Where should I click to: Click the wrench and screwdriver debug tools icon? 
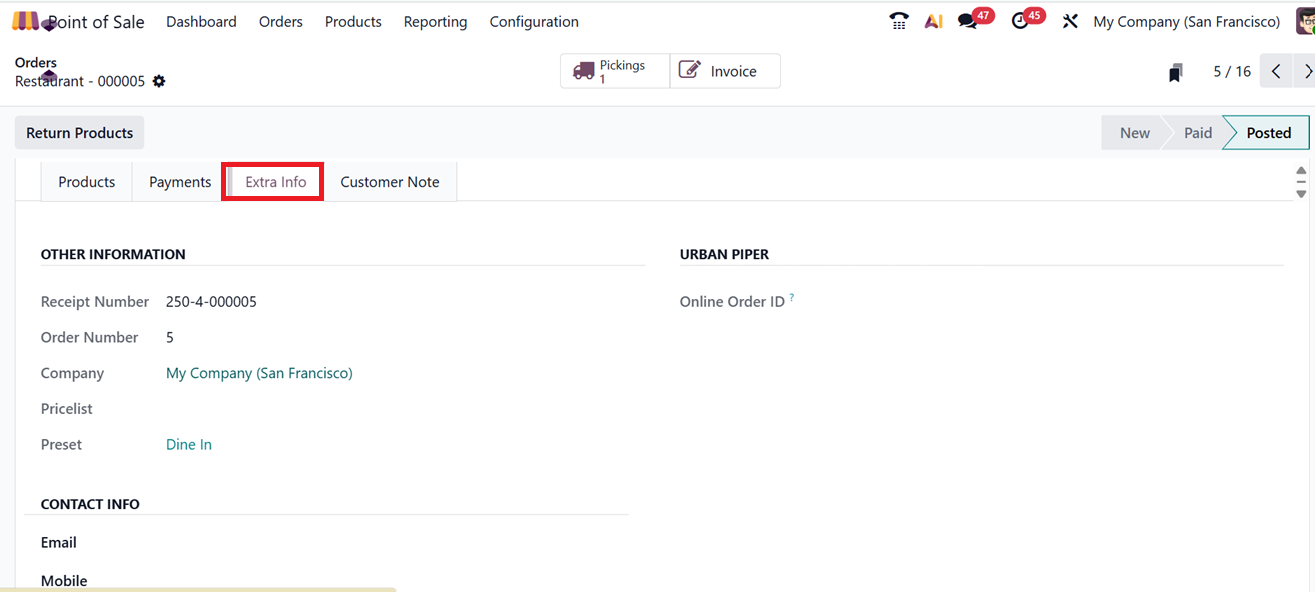point(1070,21)
